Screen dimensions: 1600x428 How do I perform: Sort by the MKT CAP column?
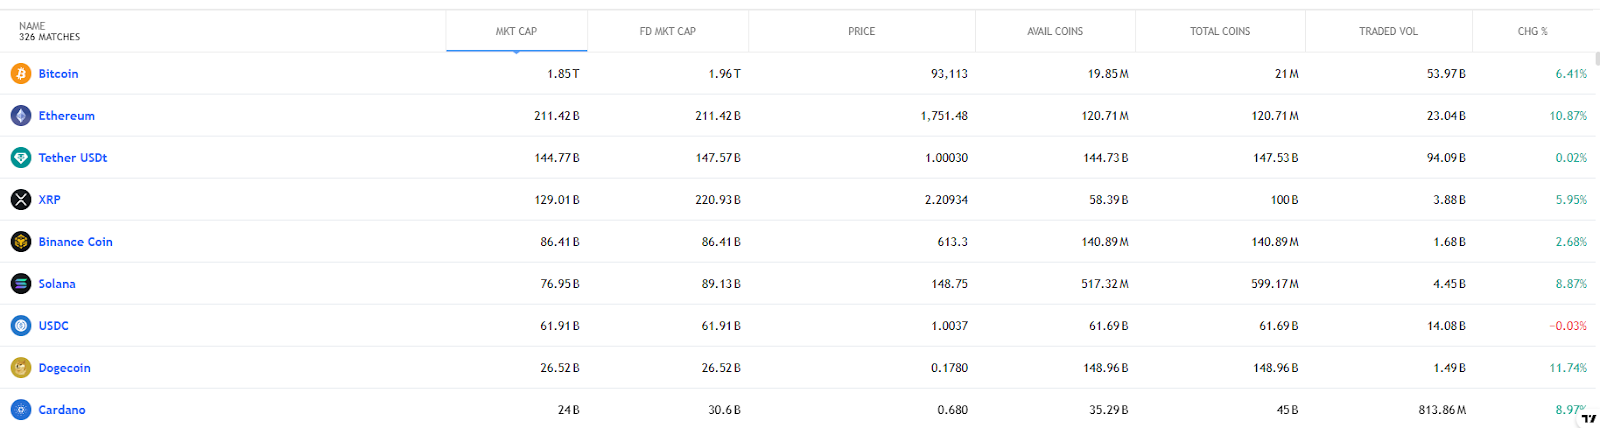[x=516, y=31]
